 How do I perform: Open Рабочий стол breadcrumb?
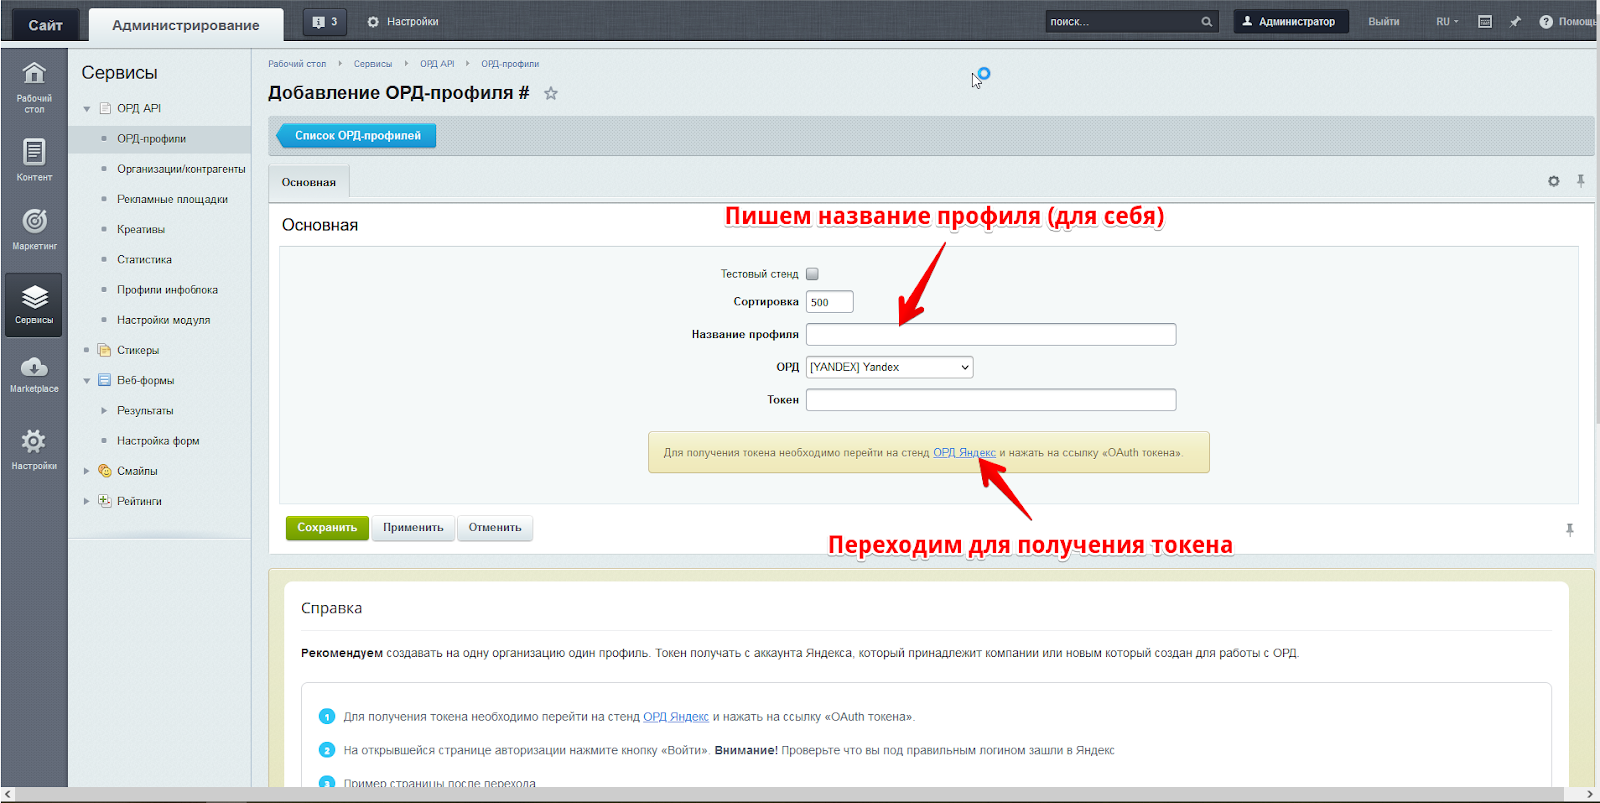pos(297,64)
